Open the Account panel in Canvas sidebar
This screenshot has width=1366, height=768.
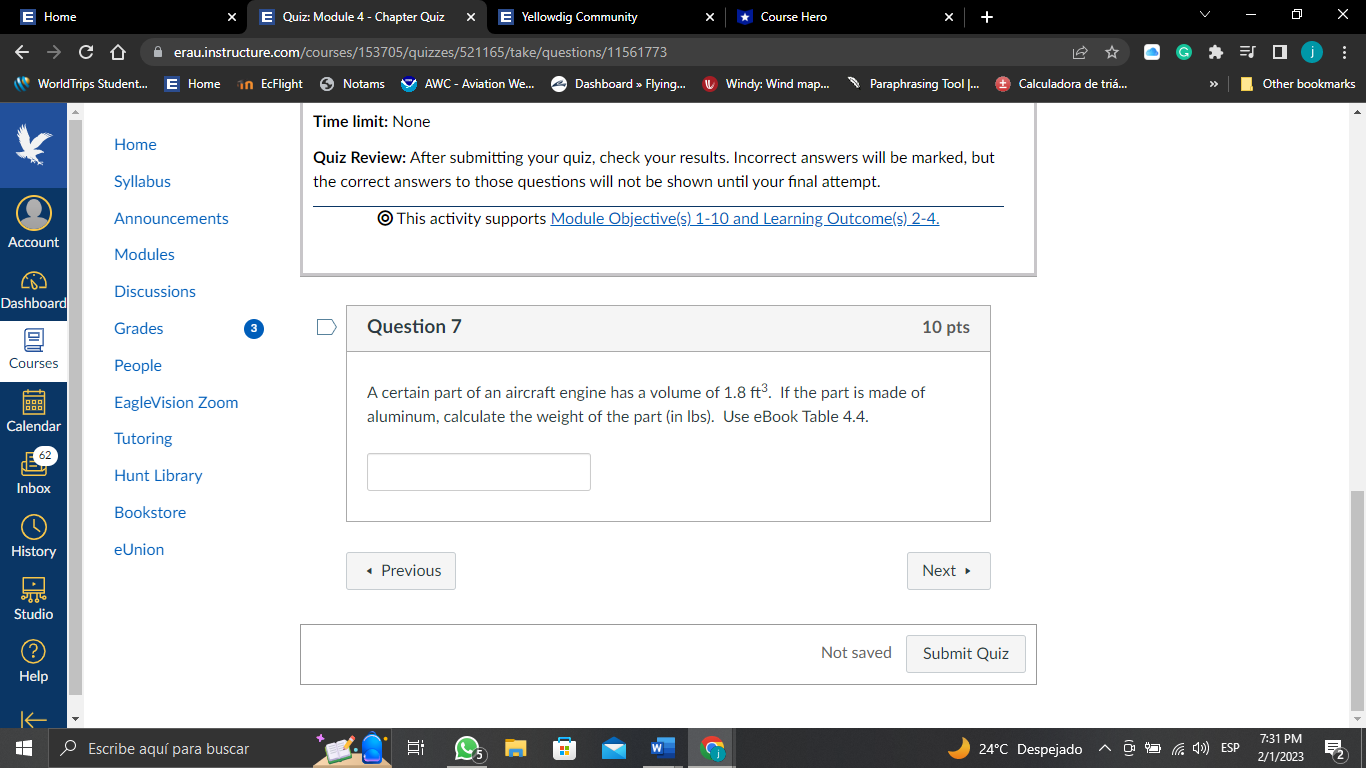33,222
